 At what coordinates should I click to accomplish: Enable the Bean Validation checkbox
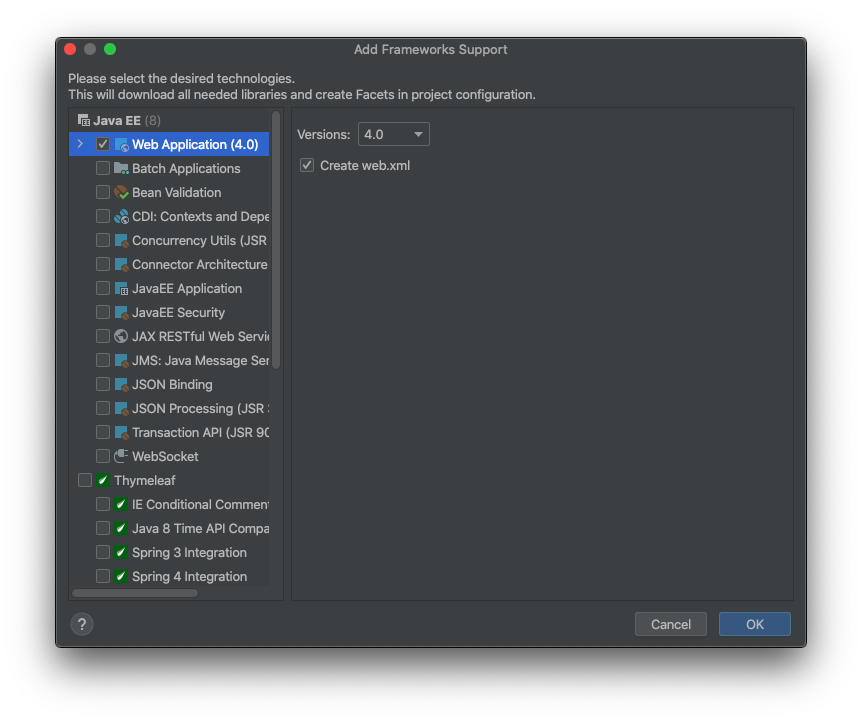coord(103,192)
